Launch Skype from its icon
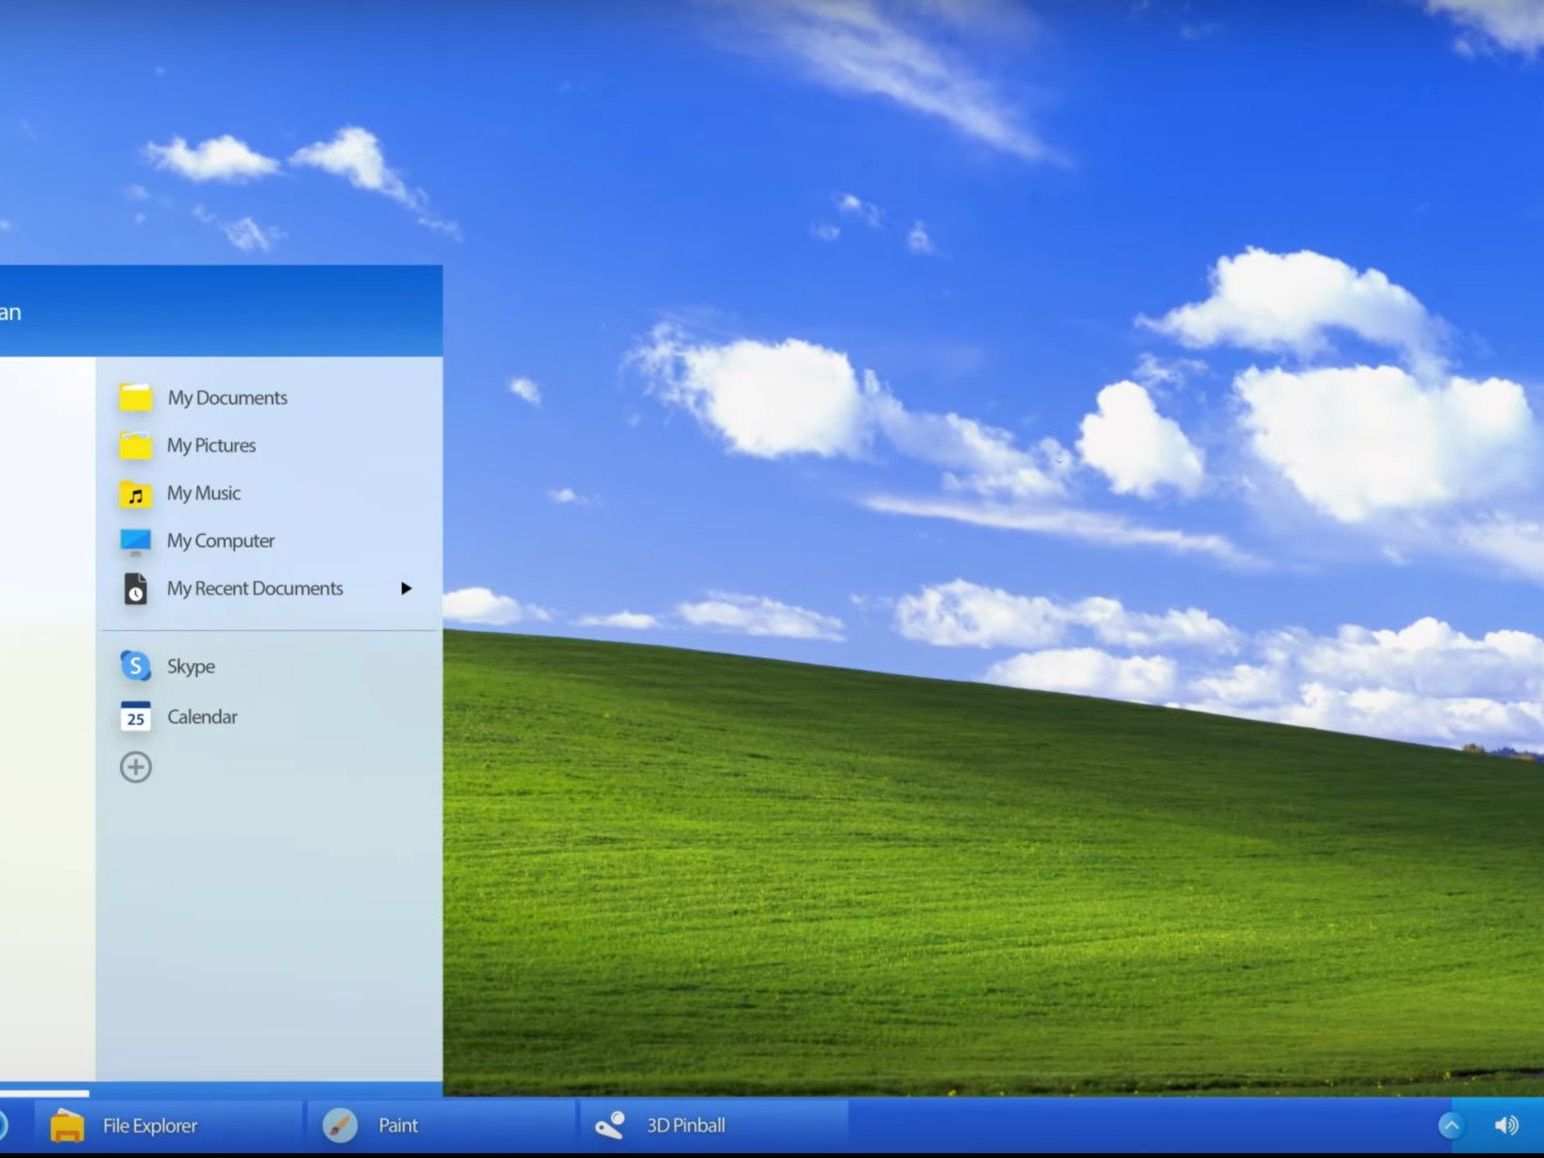The image size is (1544, 1158). 135,666
